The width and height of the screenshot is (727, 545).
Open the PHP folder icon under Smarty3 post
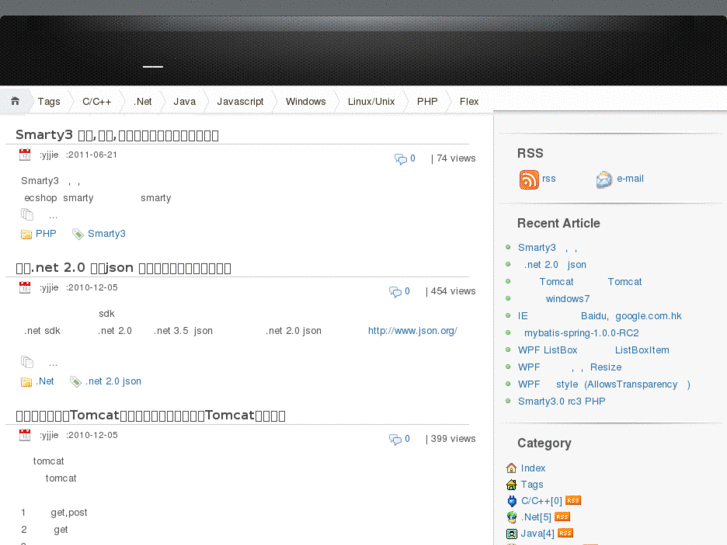(x=26, y=234)
